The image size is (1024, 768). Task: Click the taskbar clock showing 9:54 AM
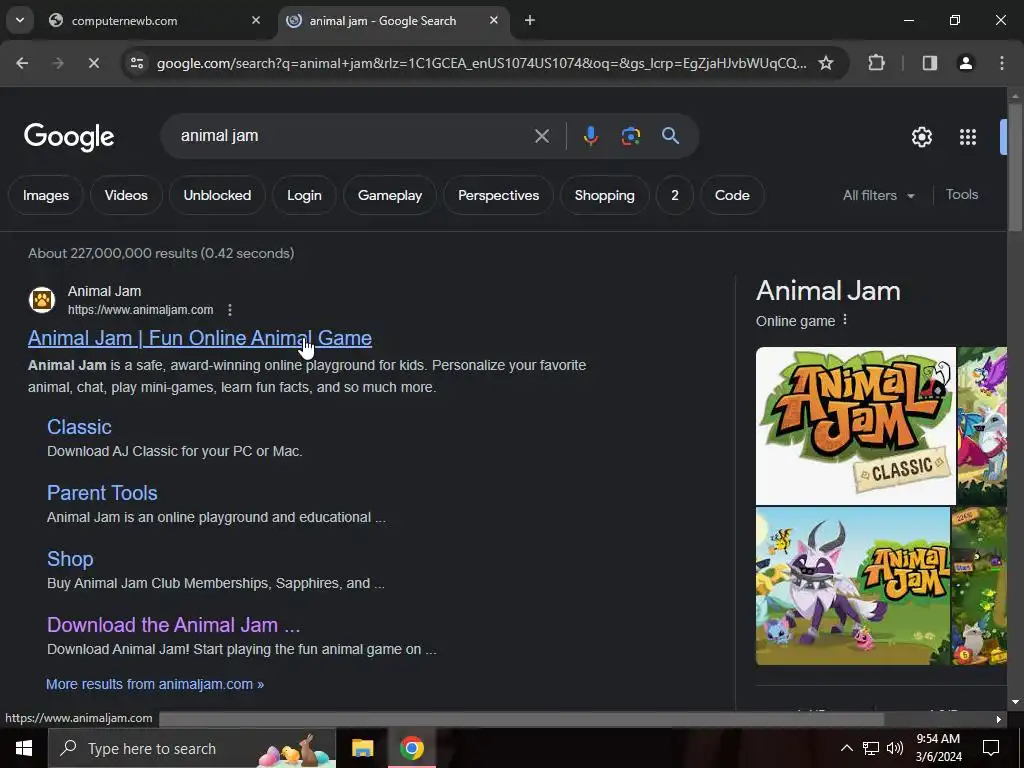pos(938,748)
